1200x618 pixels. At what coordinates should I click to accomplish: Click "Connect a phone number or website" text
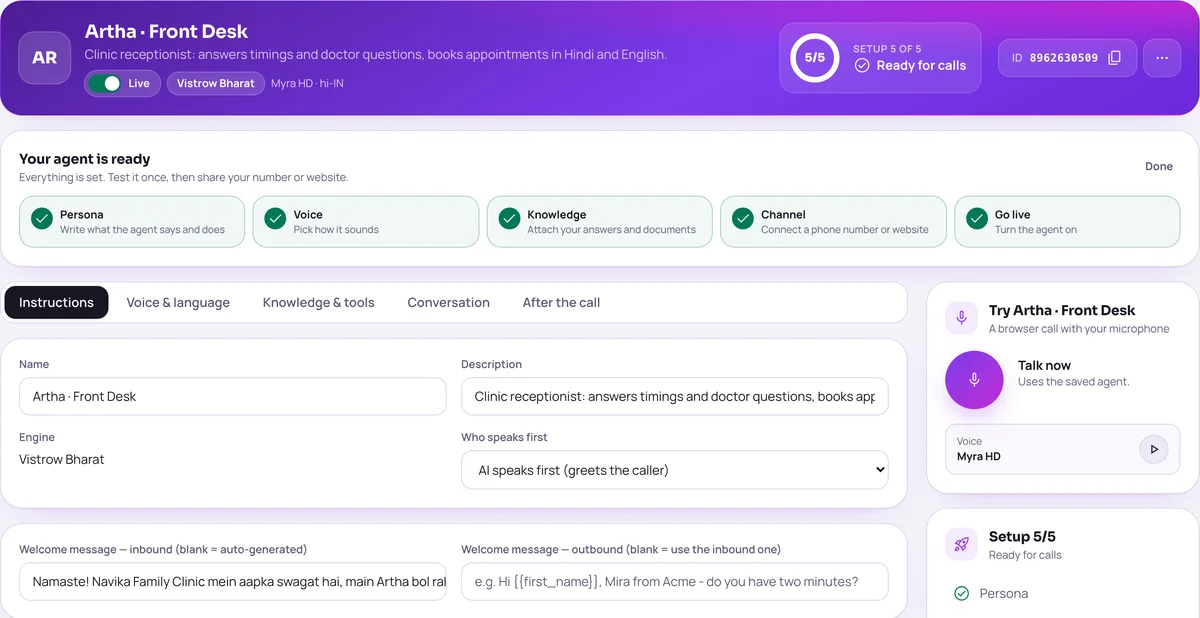[845, 230]
